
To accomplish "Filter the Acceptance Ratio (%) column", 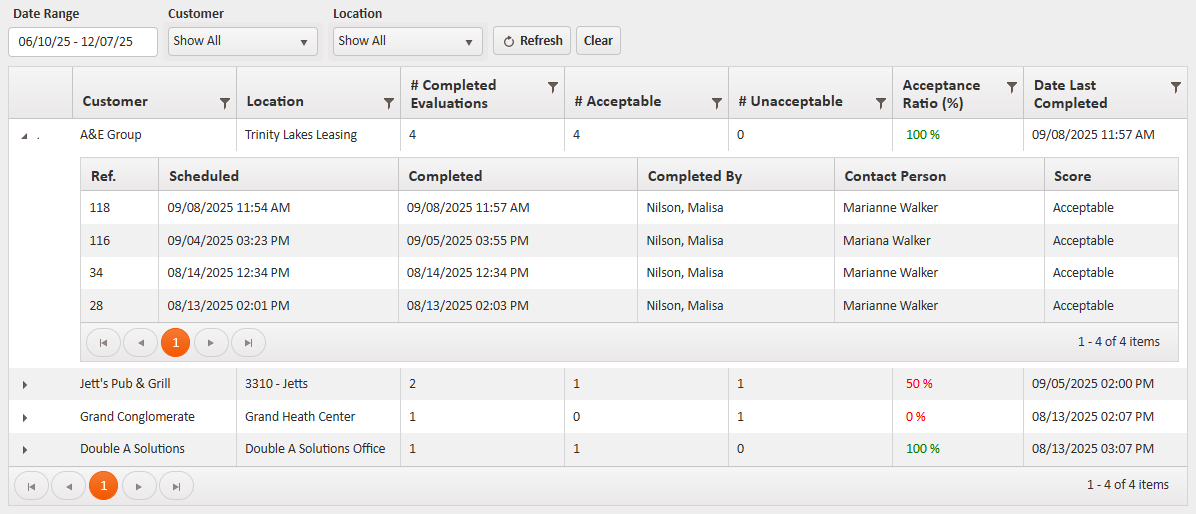I will click(x=1012, y=87).
